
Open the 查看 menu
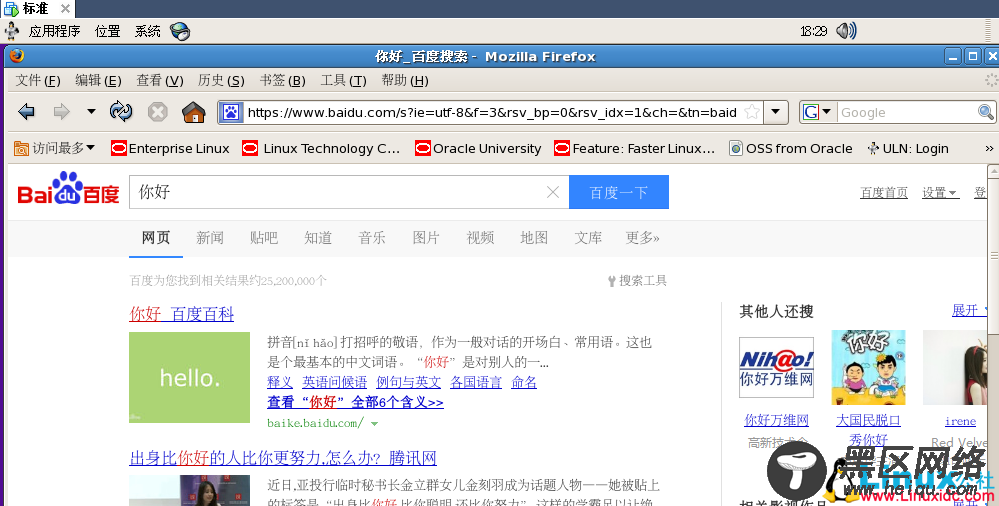(x=160, y=80)
